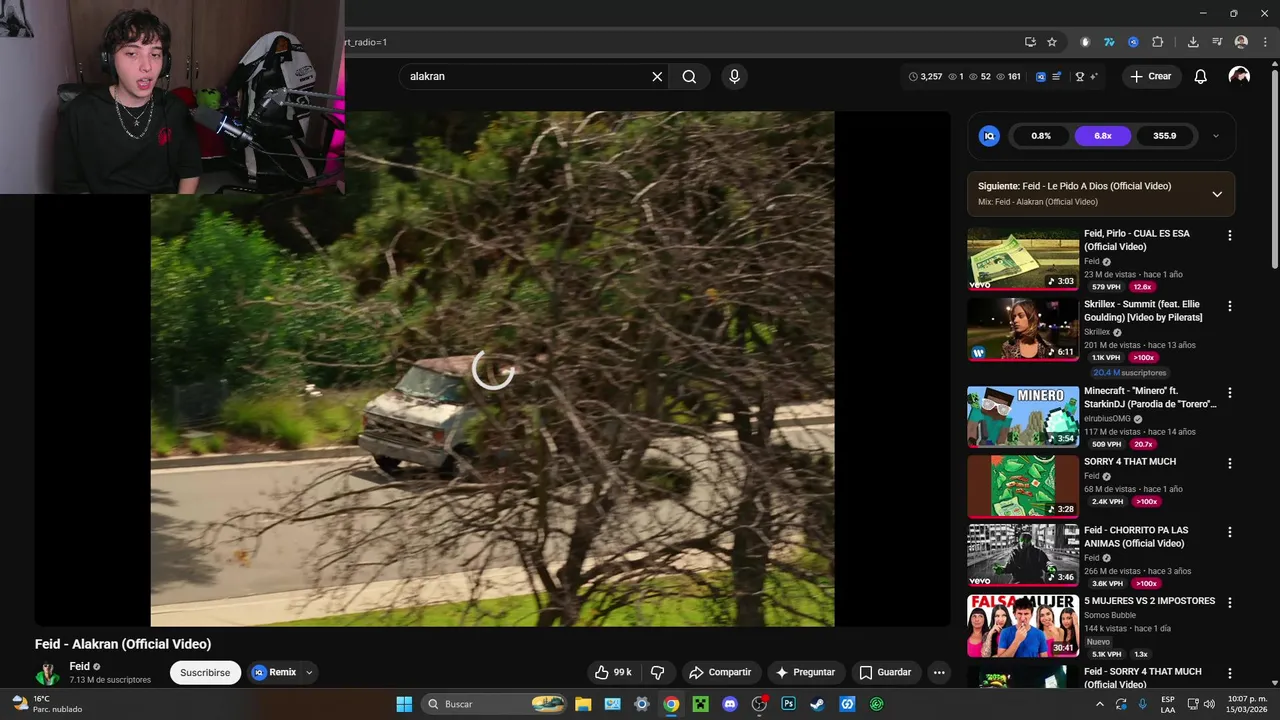Open the YouTube account avatar menu
The width and height of the screenshot is (1280, 720).
coord(1239,76)
